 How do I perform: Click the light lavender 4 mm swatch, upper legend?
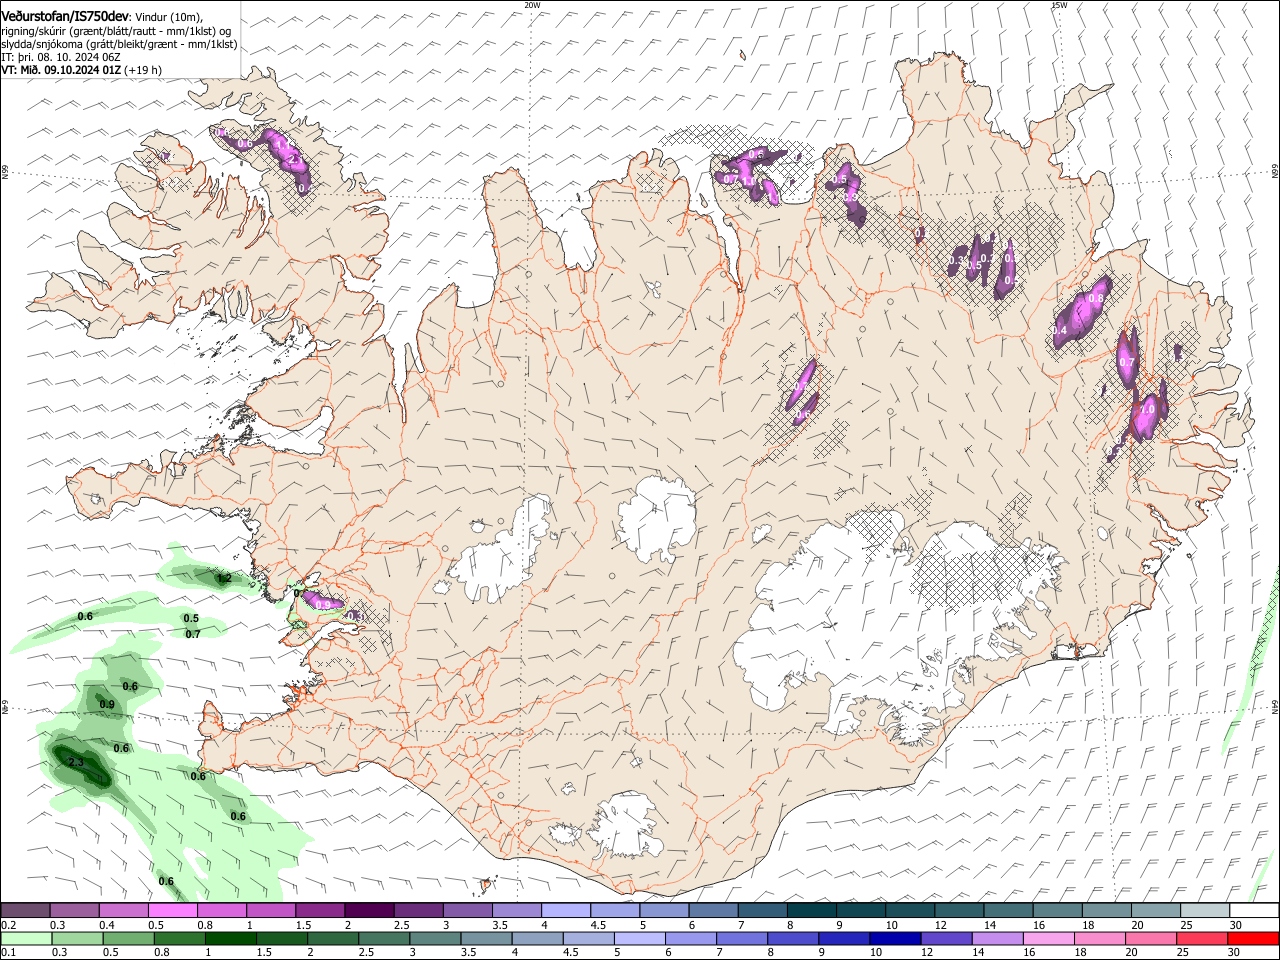565,911
